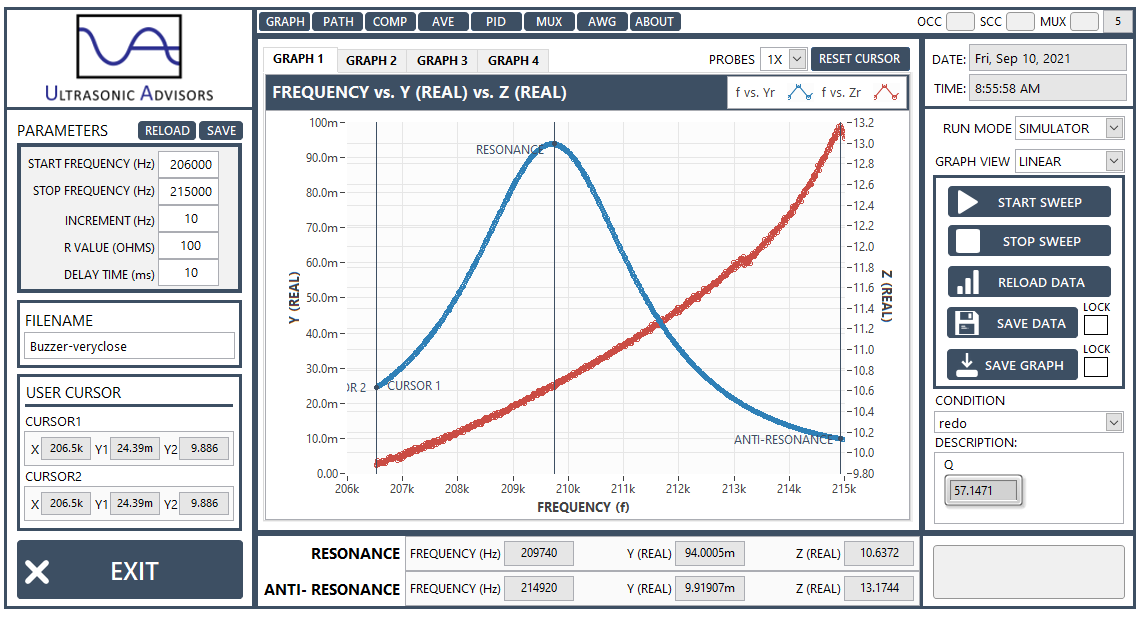Click the resonance frequency value 209740
This screenshot has width=1147, height=620.
click(538, 553)
